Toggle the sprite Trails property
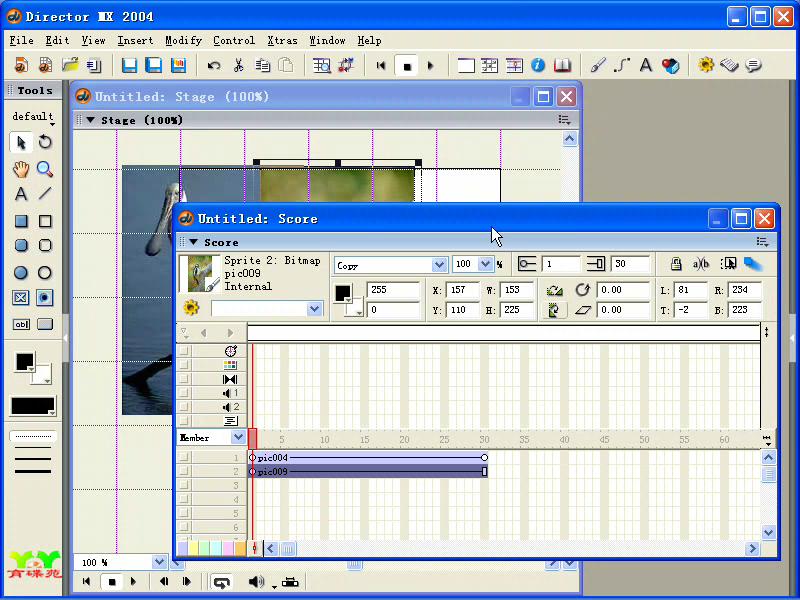This screenshot has height=600, width=800. 753,264
